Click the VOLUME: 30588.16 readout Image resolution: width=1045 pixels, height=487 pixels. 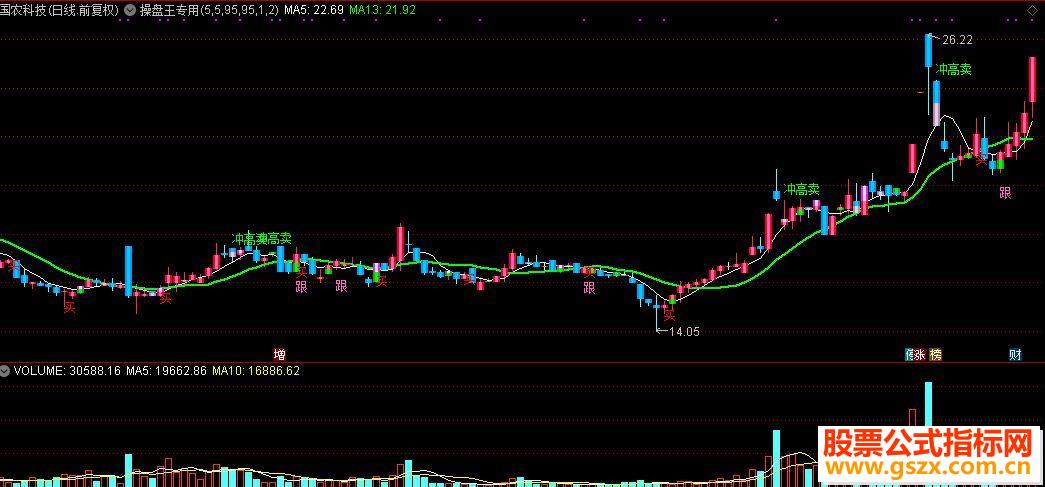point(67,370)
